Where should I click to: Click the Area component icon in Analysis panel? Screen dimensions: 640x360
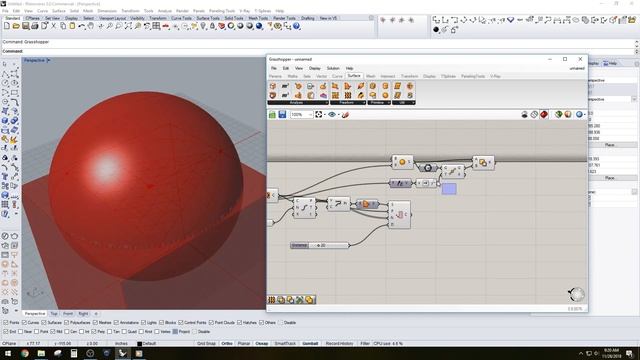[x=285, y=86]
